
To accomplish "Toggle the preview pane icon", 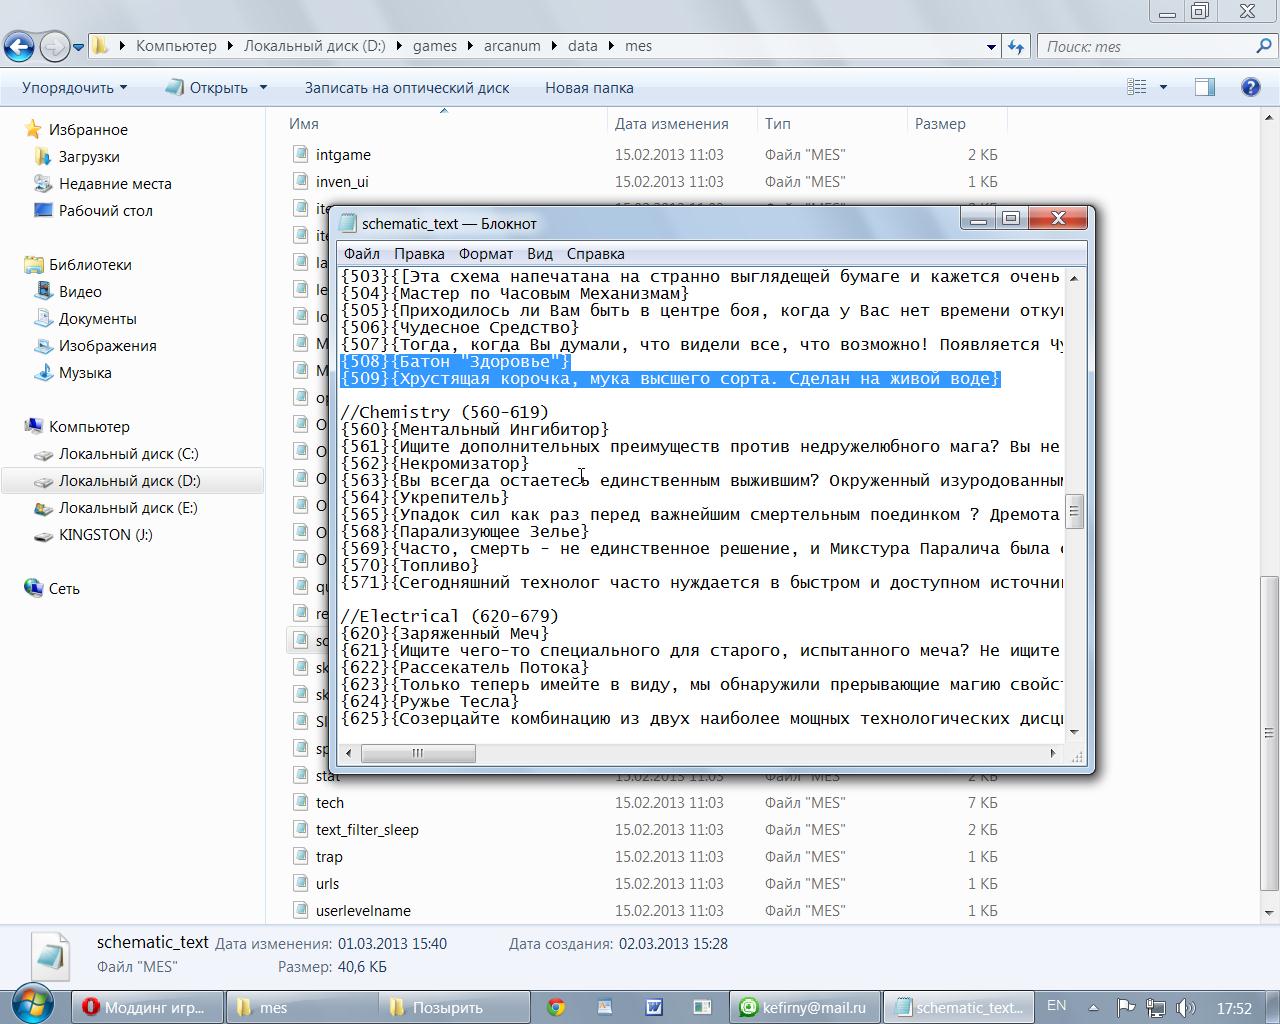I will click(1205, 88).
